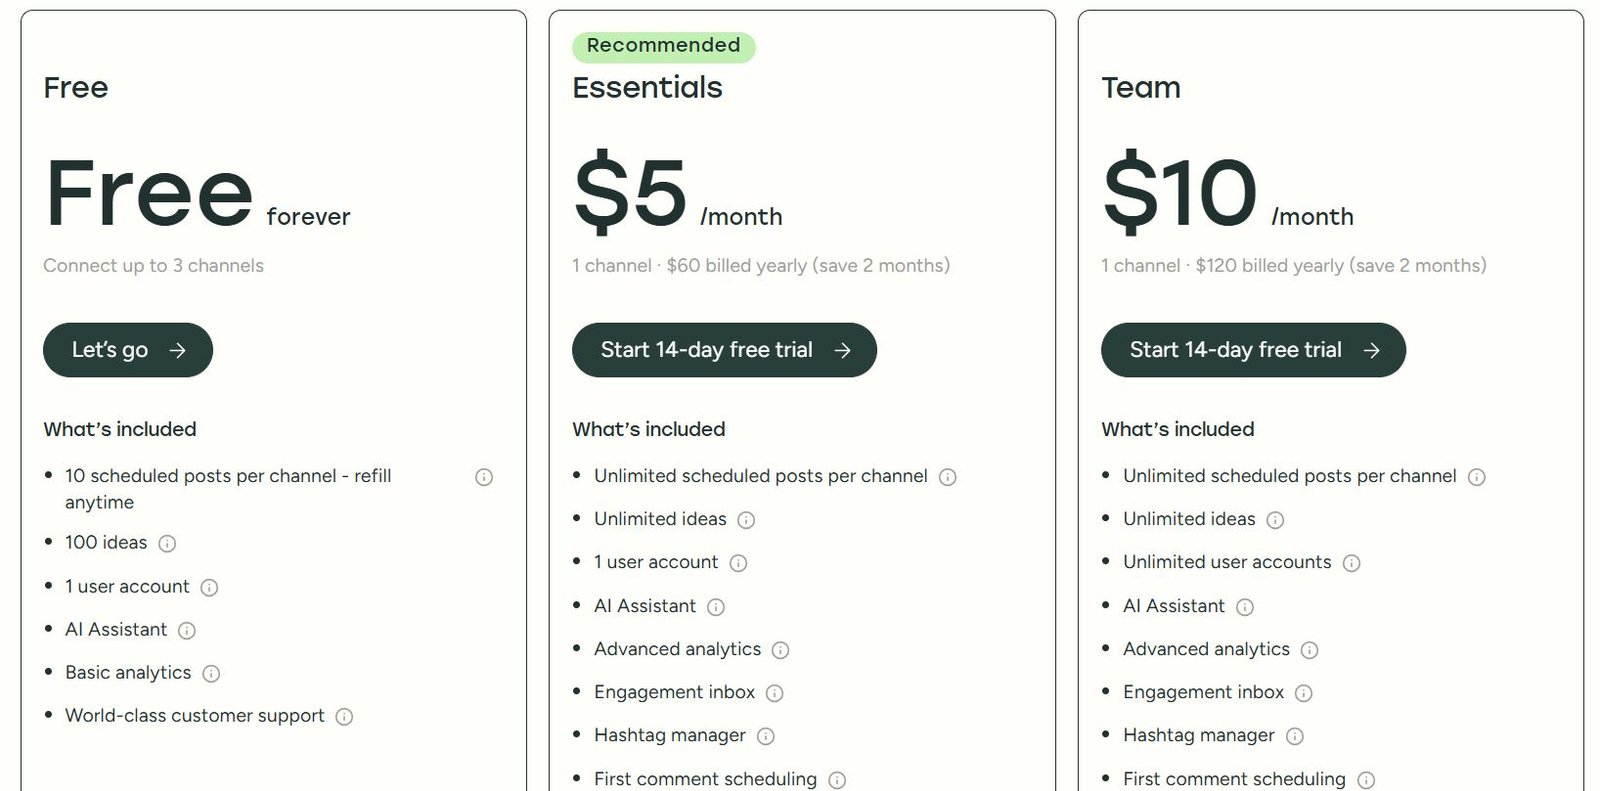Viewport: 1600px width, 791px height.
Task: Start Essentials 14-day free trial
Action: coord(724,350)
